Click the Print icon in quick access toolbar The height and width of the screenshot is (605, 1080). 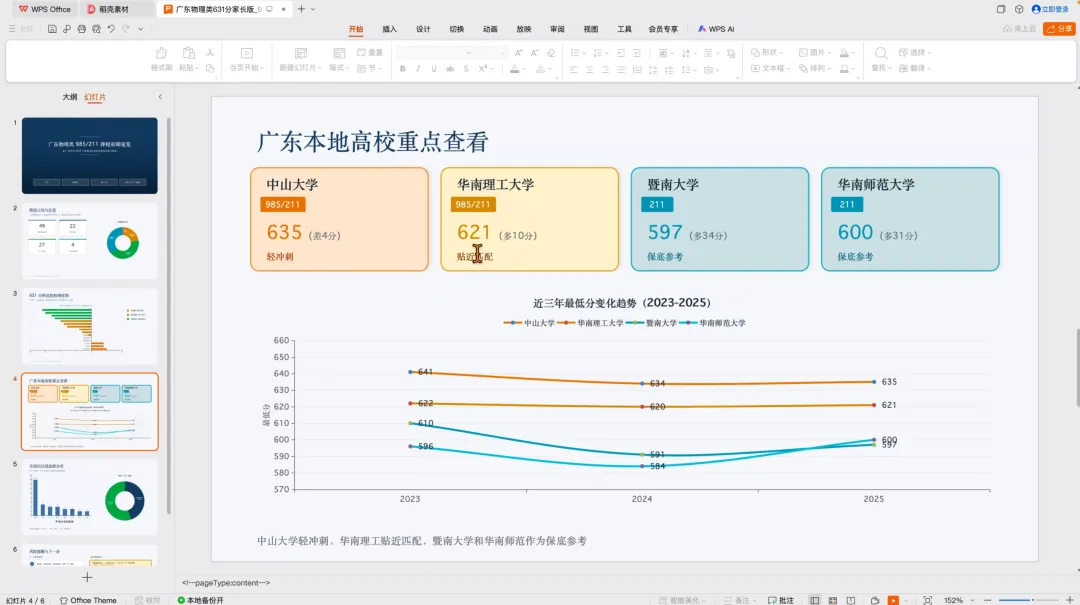[82, 29]
